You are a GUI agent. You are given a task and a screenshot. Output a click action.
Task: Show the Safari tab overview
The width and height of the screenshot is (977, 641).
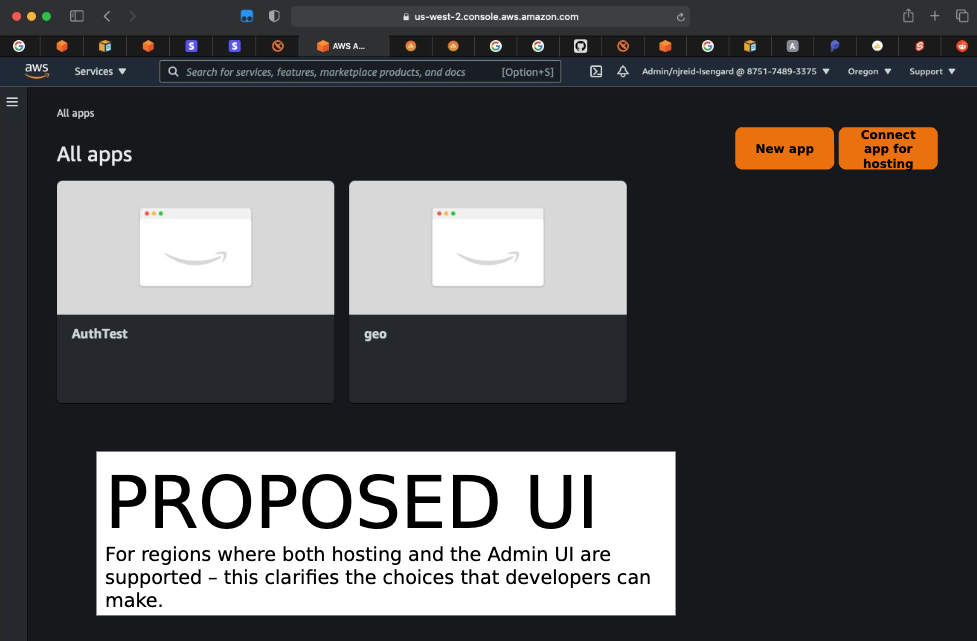(x=962, y=16)
